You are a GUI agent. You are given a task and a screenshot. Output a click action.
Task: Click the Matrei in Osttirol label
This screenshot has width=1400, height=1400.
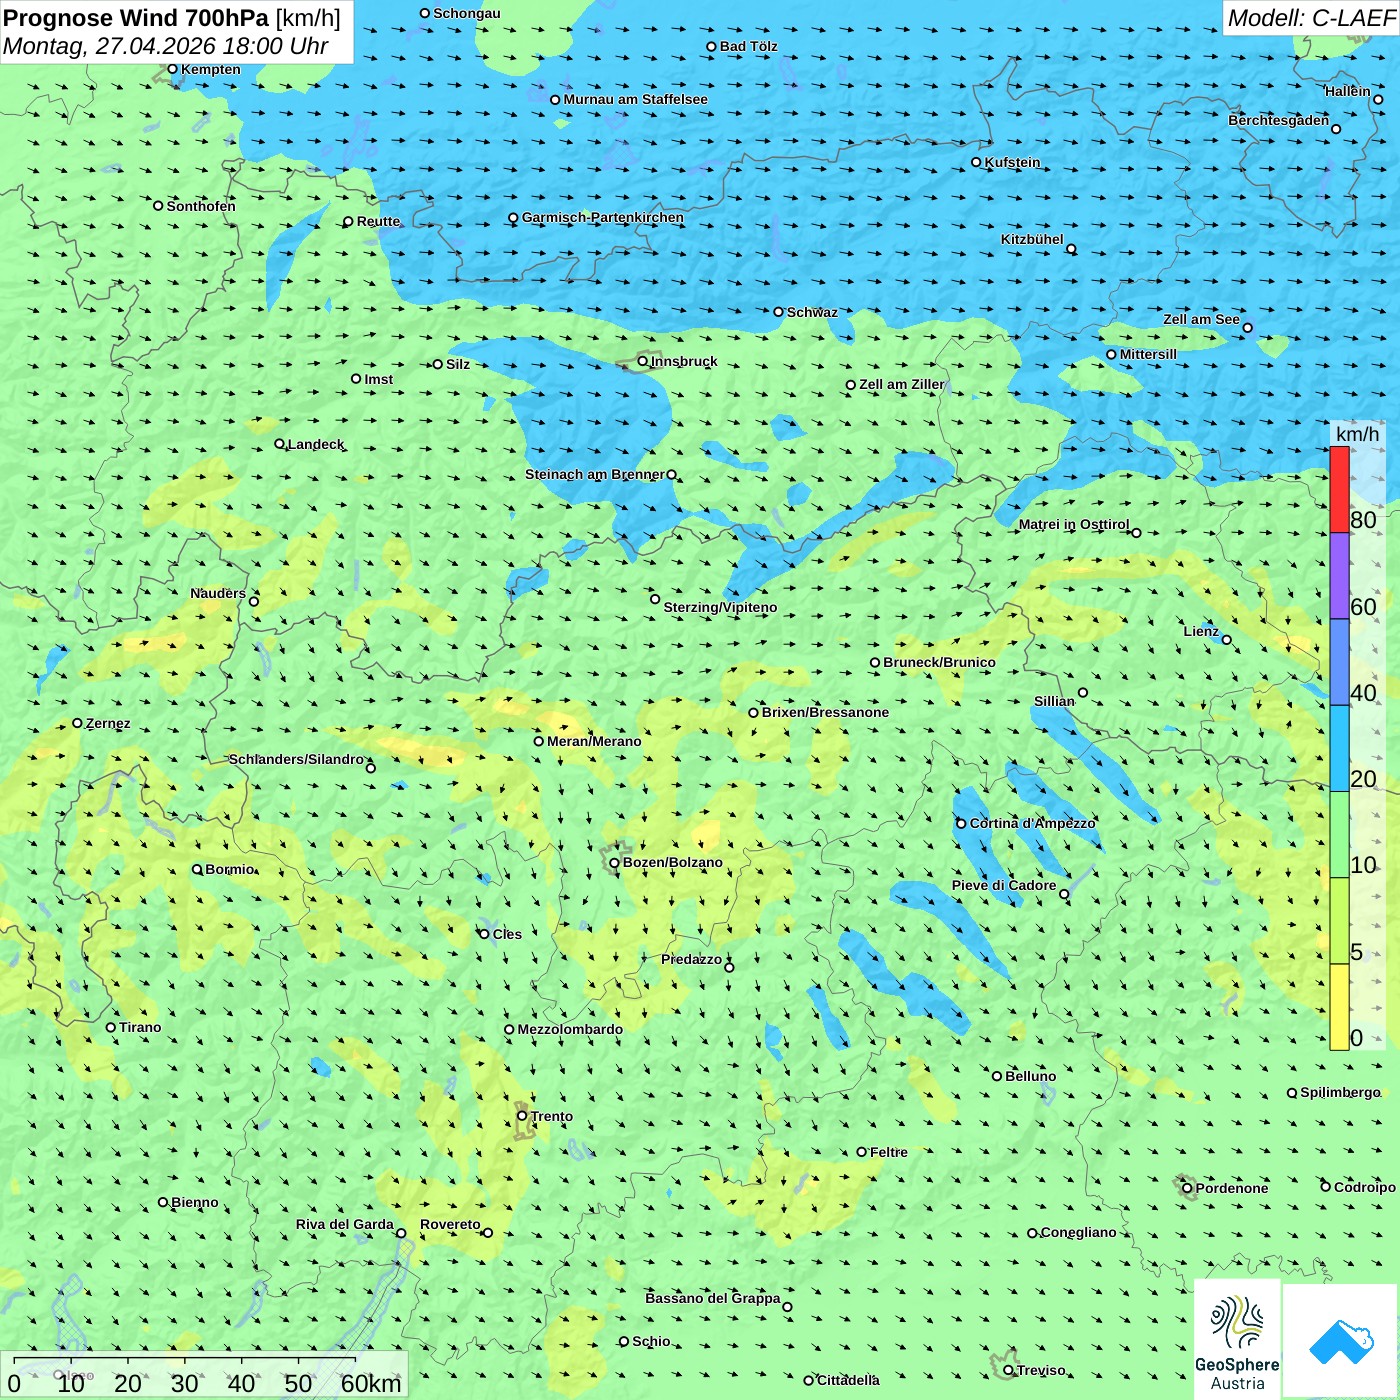[1073, 524]
